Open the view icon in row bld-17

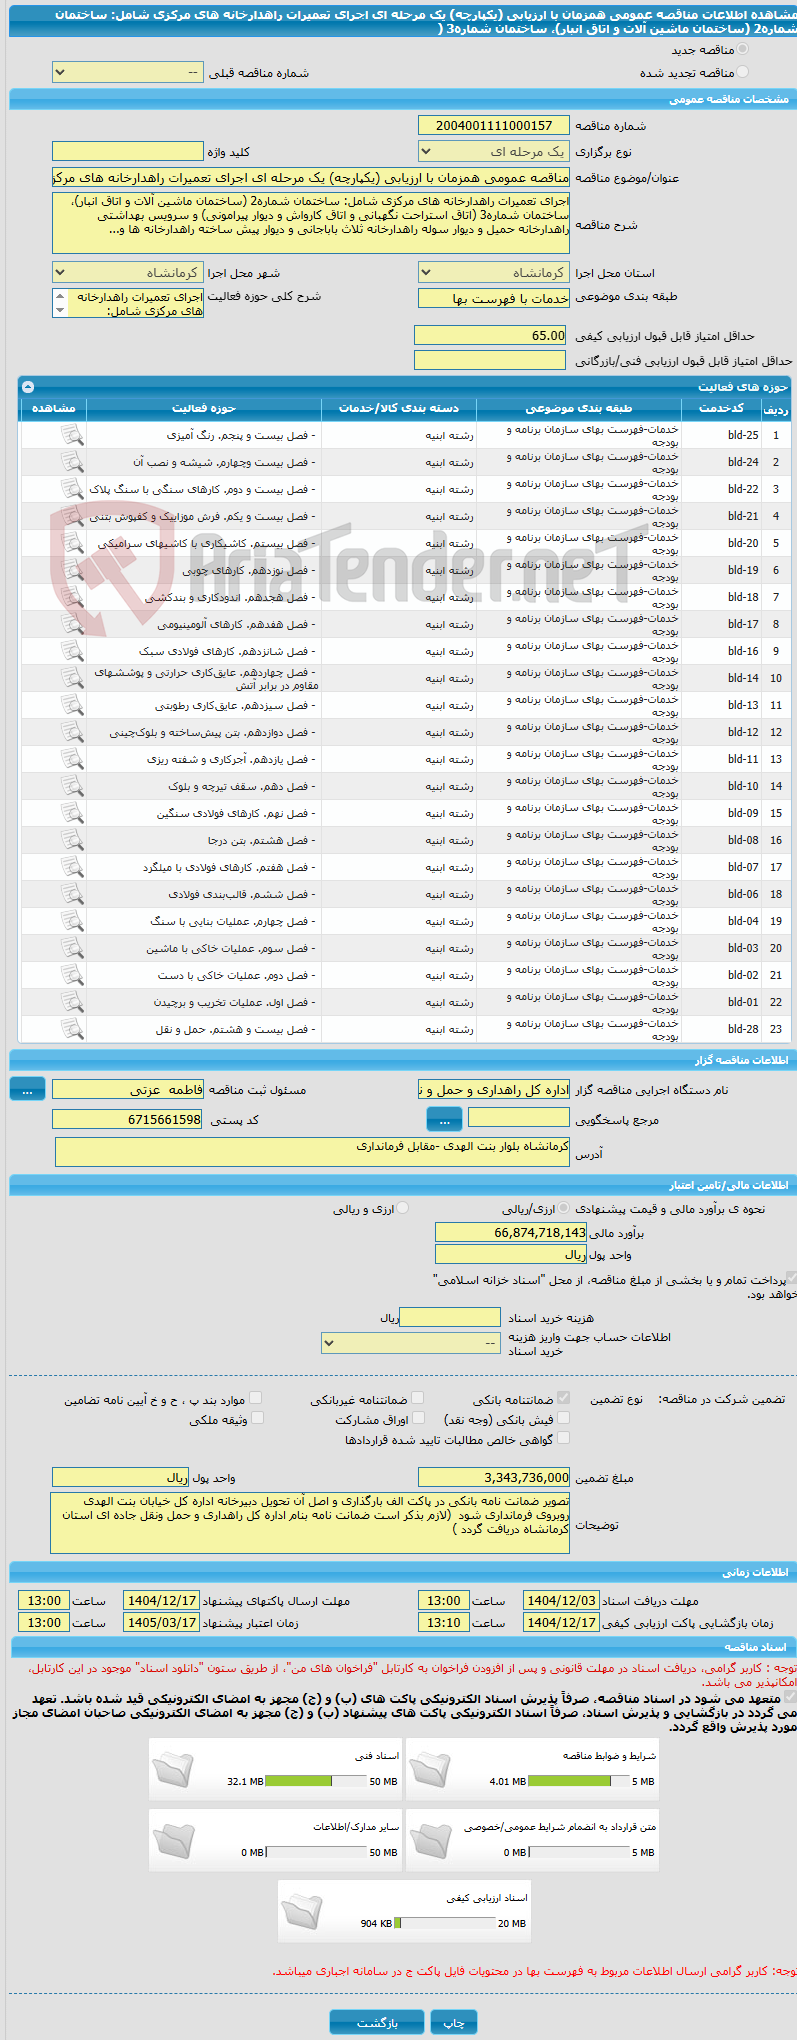(71, 624)
